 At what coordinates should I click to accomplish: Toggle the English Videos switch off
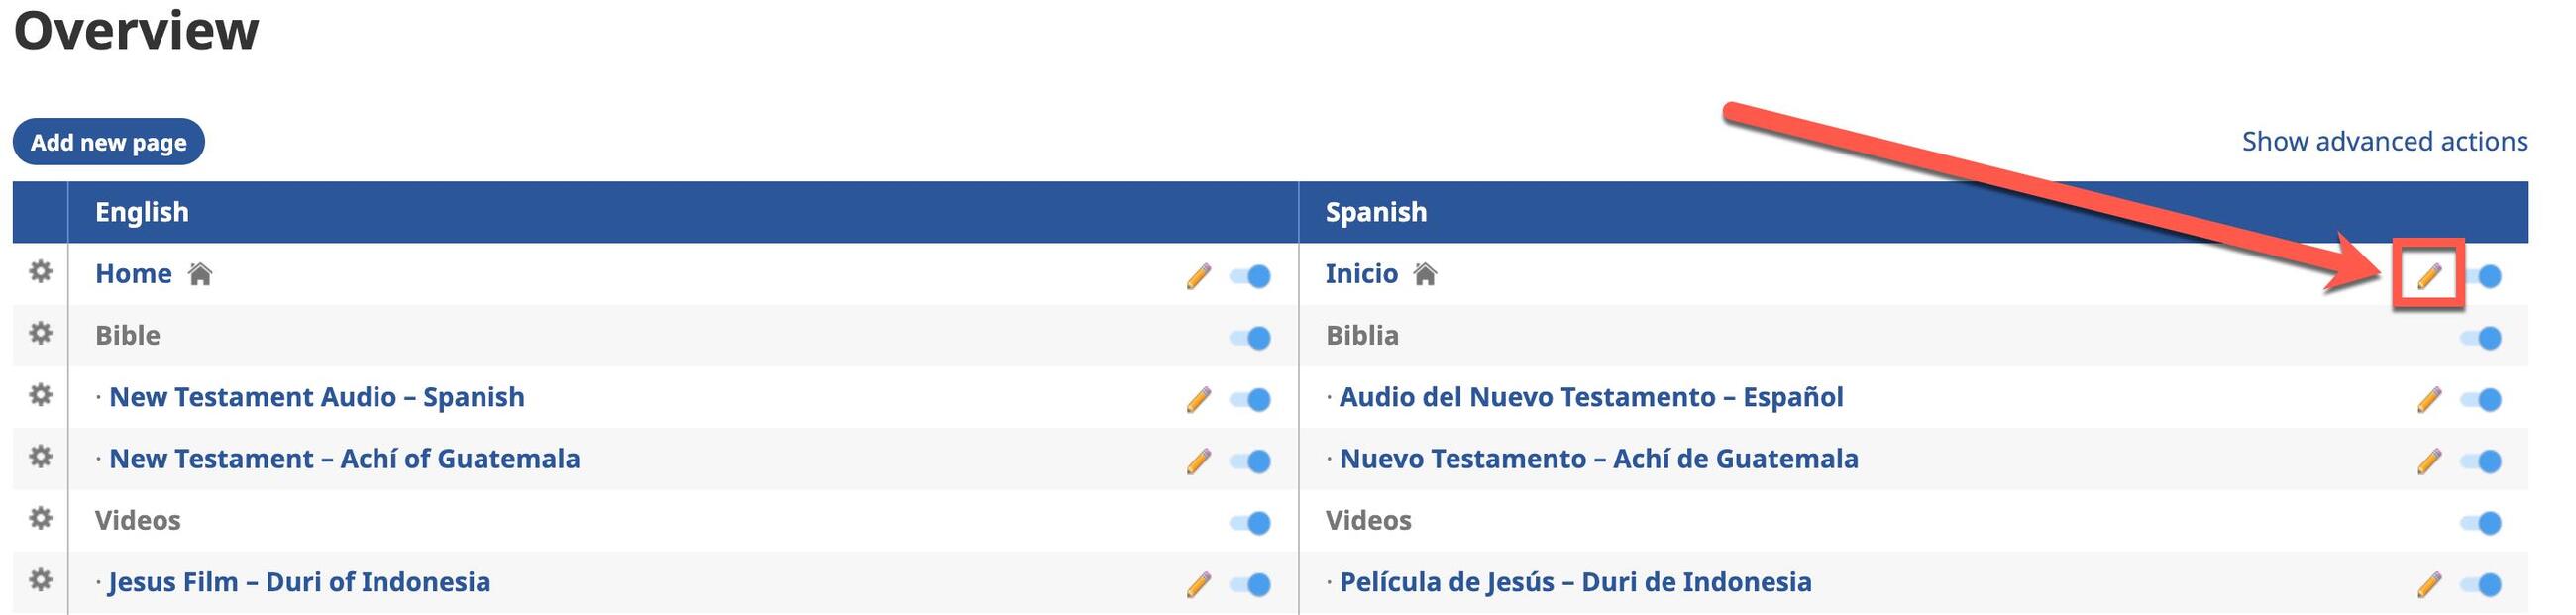[x=1251, y=522]
